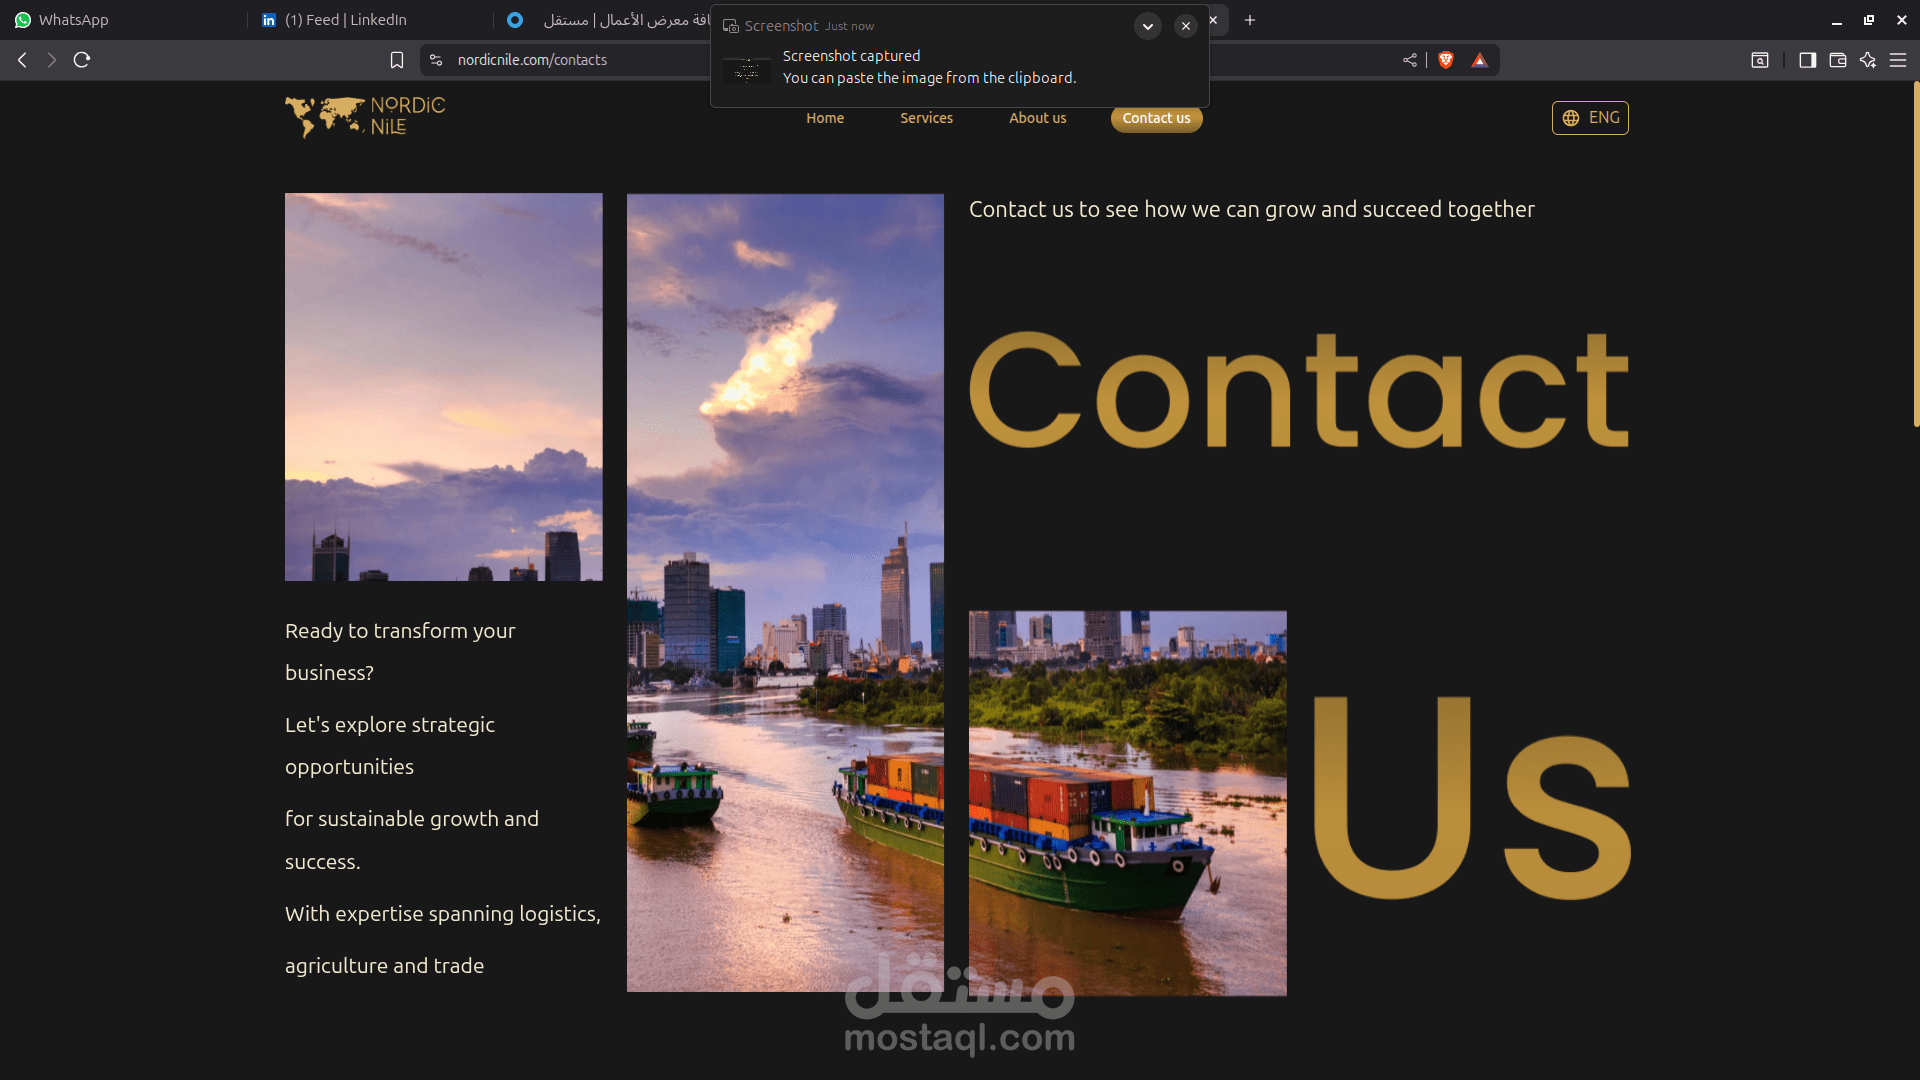This screenshot has width=1920, height=1080.
Task: Share this page link
Action: (1410, 60)
